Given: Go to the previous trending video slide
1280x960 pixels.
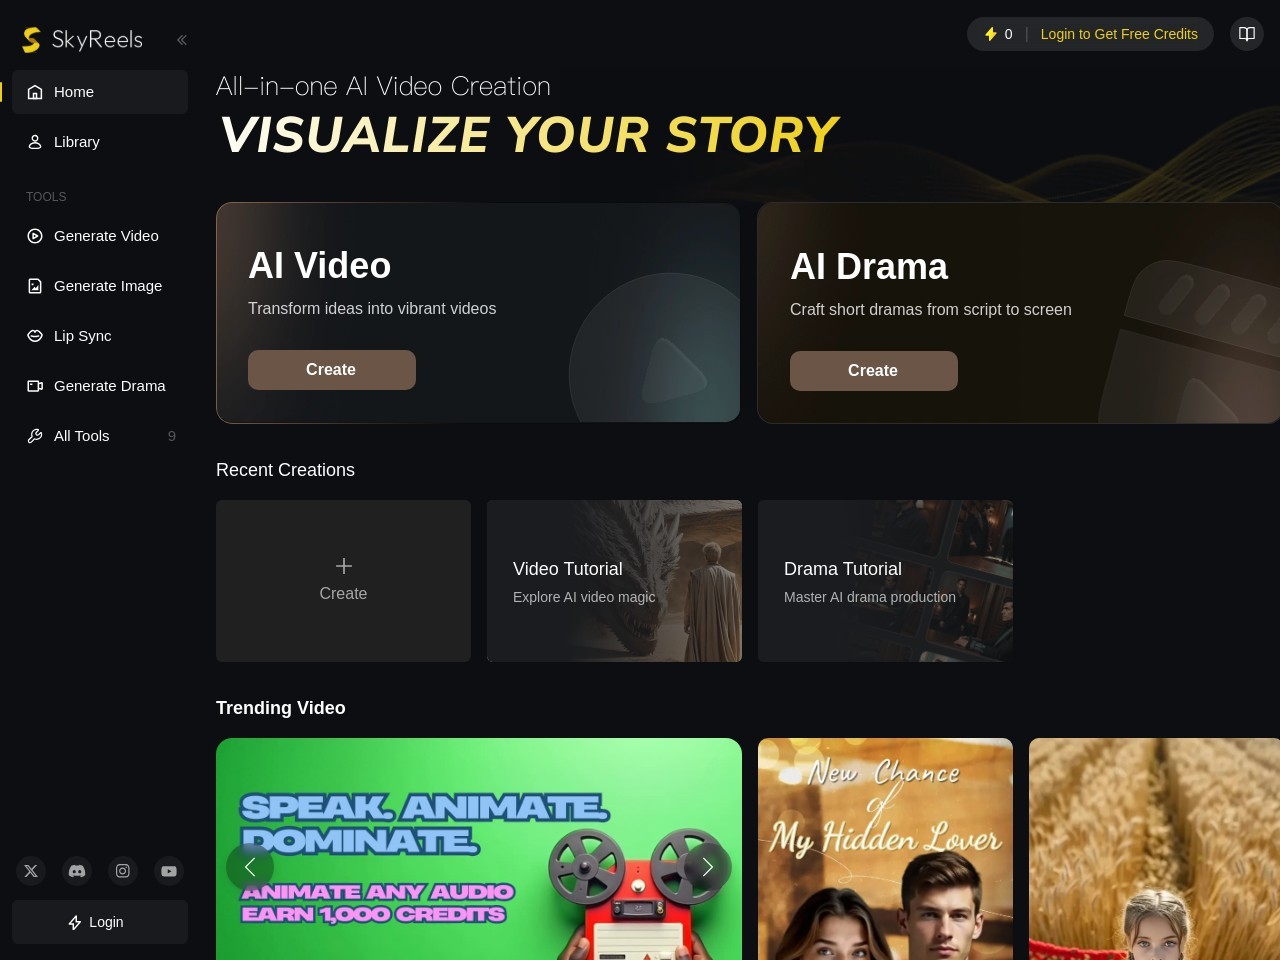Looking at the screenshot, I should click(x=250, y=867).
